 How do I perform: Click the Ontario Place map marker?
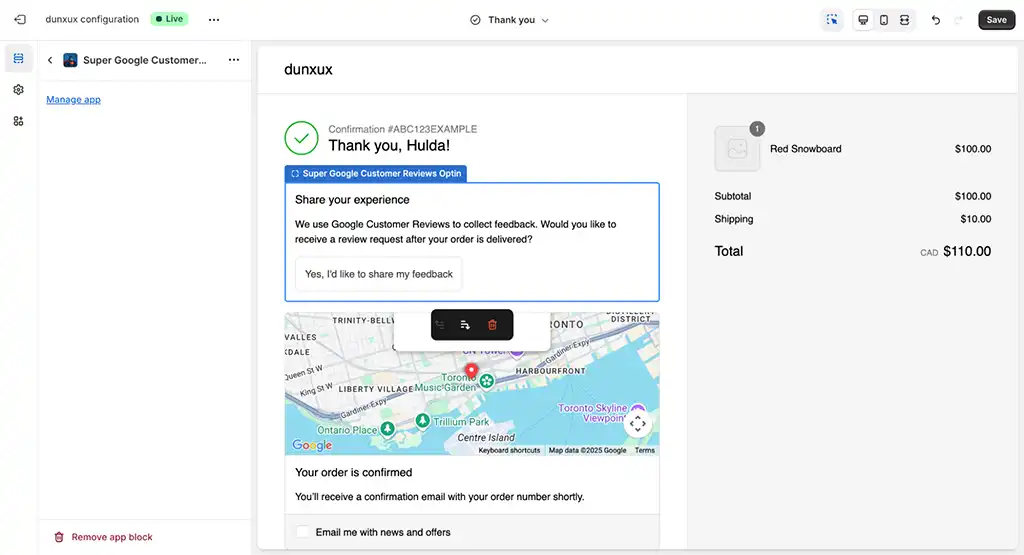(x=388, y=429)
